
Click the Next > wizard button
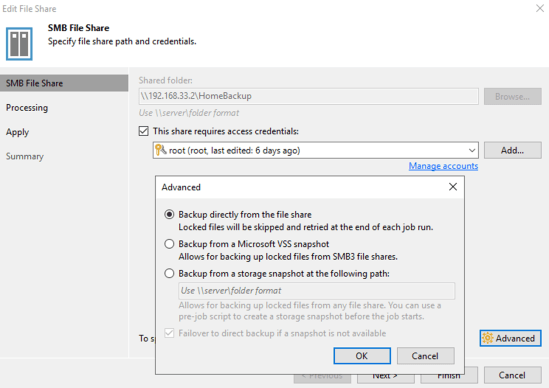tap(385, 379)
